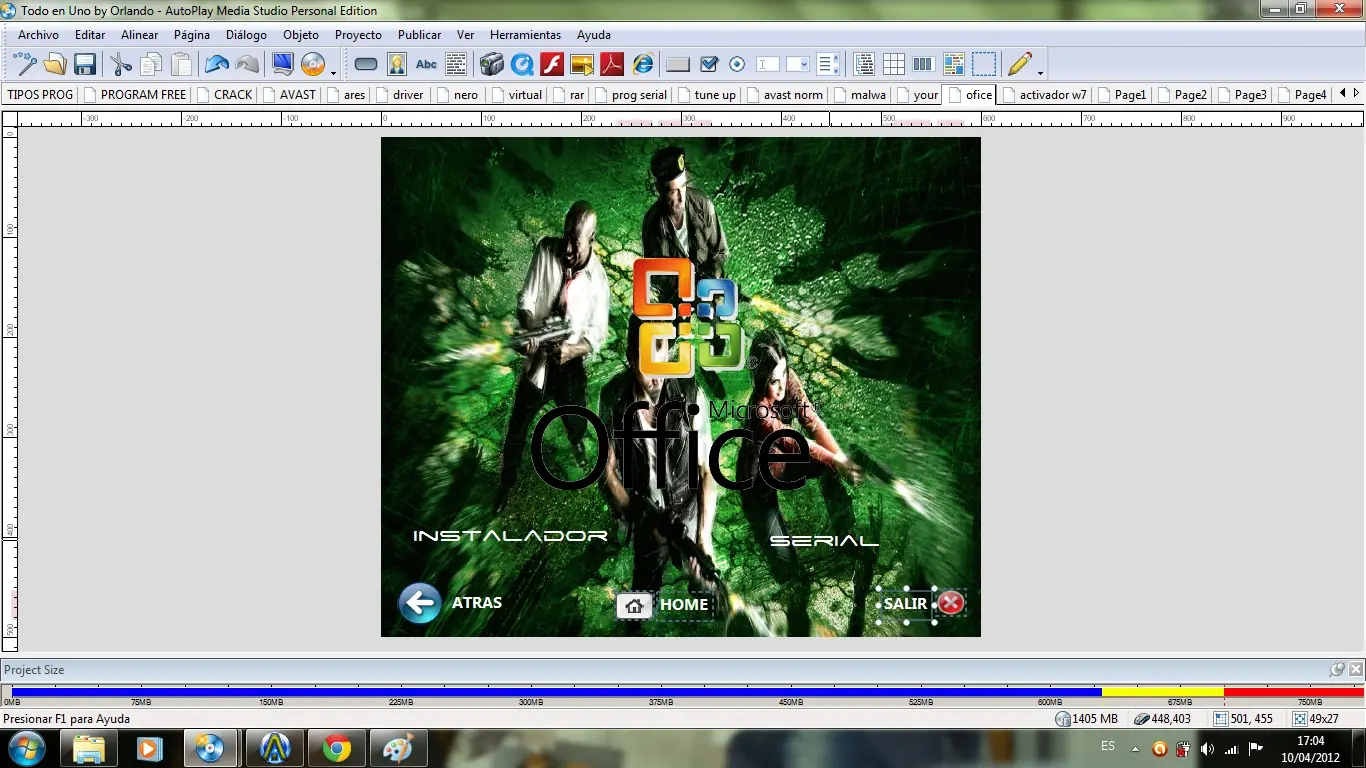Insert a Radio Button object
The height and width of the screenshot is (768, 1366).
(737, 64)
